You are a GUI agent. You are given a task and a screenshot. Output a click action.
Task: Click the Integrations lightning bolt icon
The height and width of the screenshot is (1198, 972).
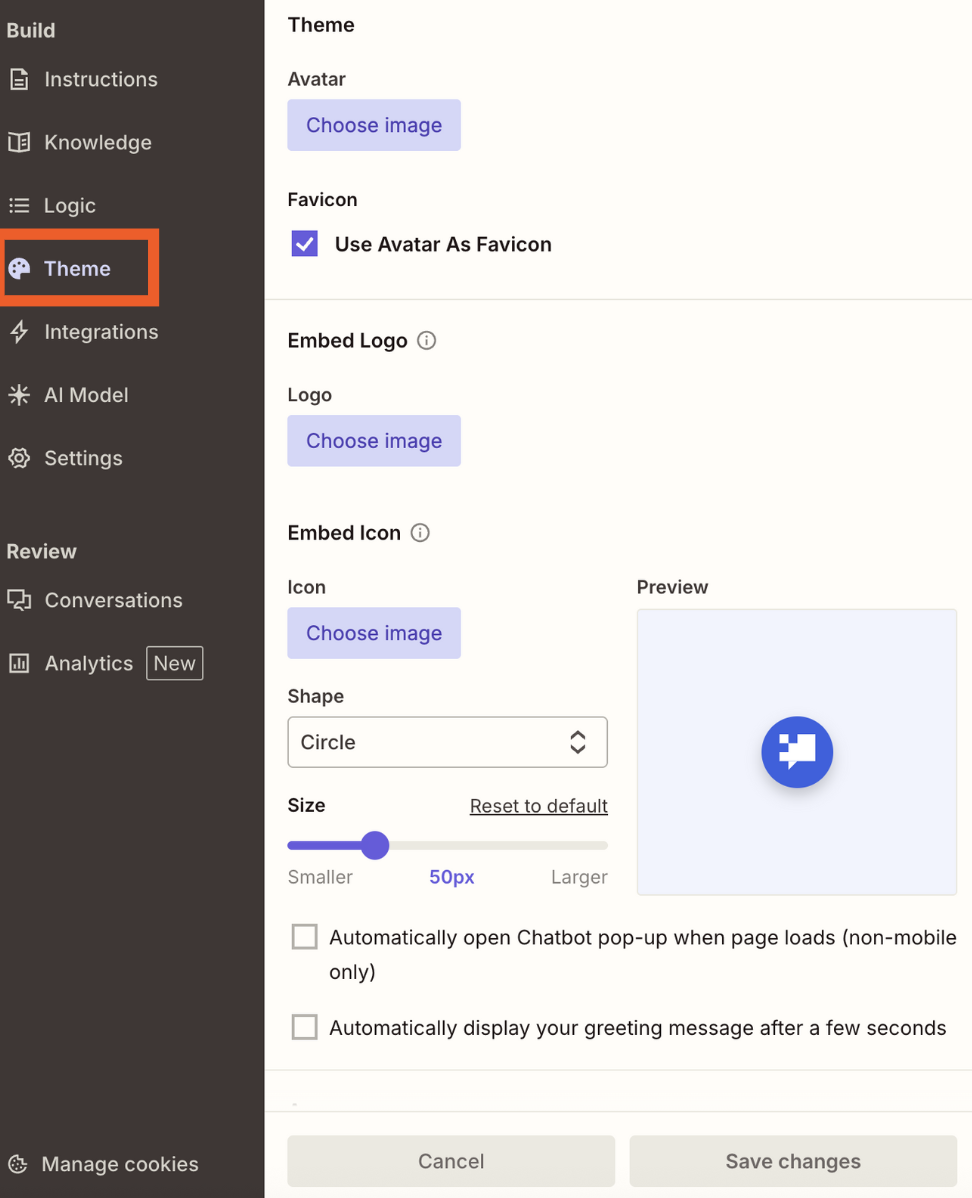[x=19, y=331]
